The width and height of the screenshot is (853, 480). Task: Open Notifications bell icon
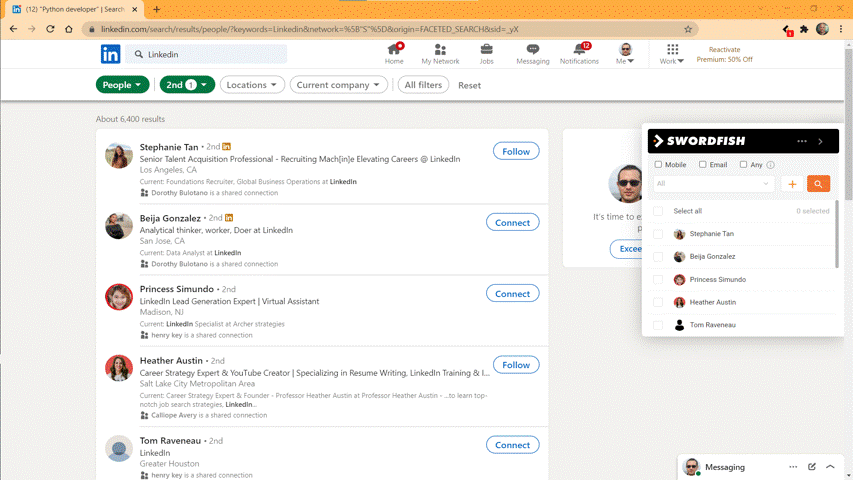[579, 54]
